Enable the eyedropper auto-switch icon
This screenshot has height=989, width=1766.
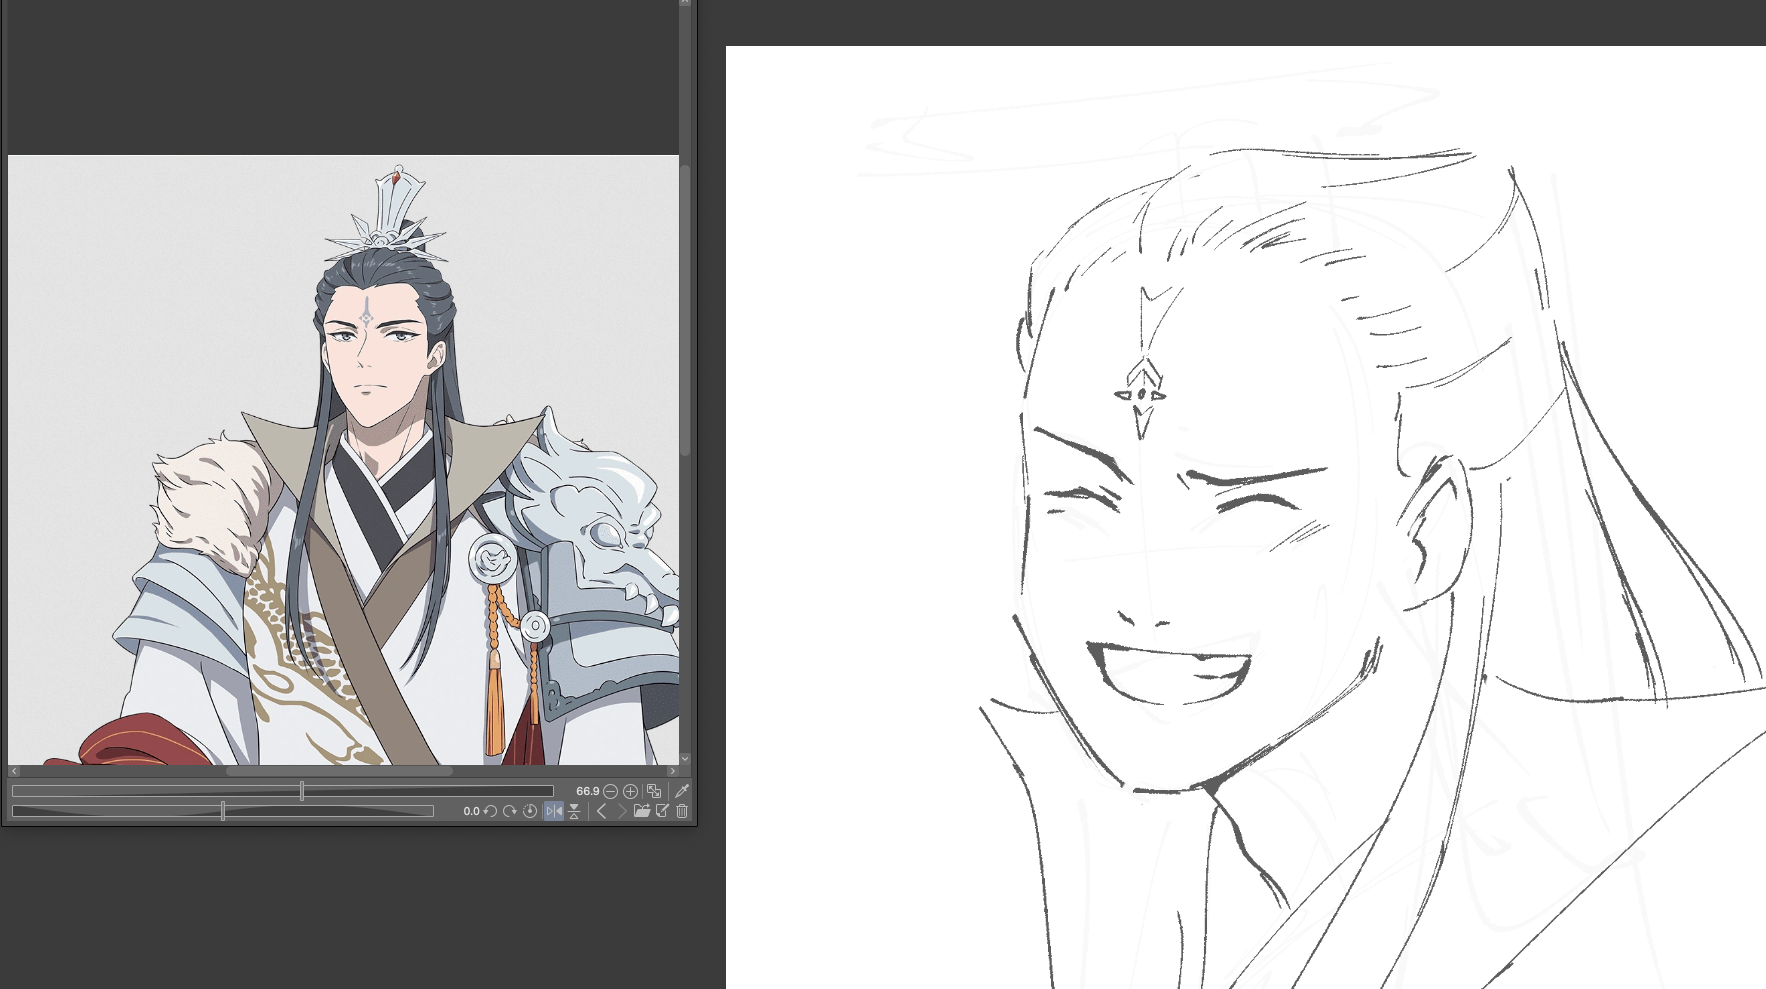(682, 791)
